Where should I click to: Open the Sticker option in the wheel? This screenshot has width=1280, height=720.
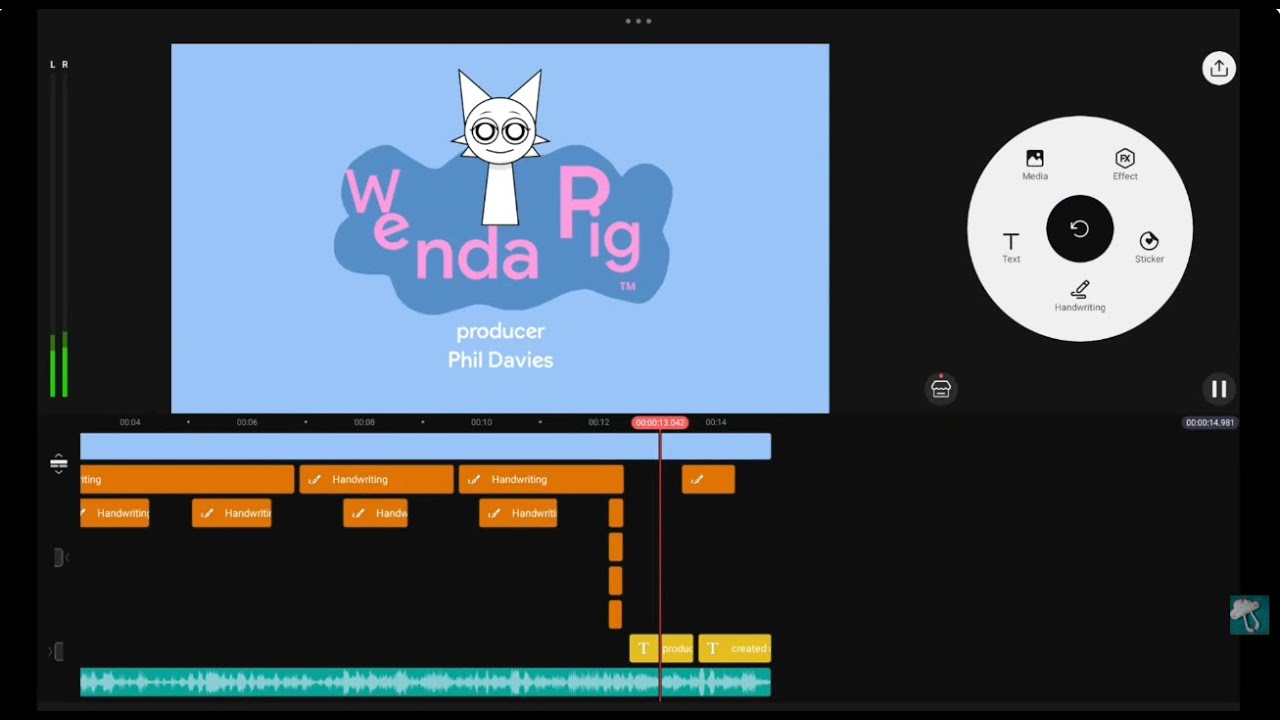[x=1149, y=248]
